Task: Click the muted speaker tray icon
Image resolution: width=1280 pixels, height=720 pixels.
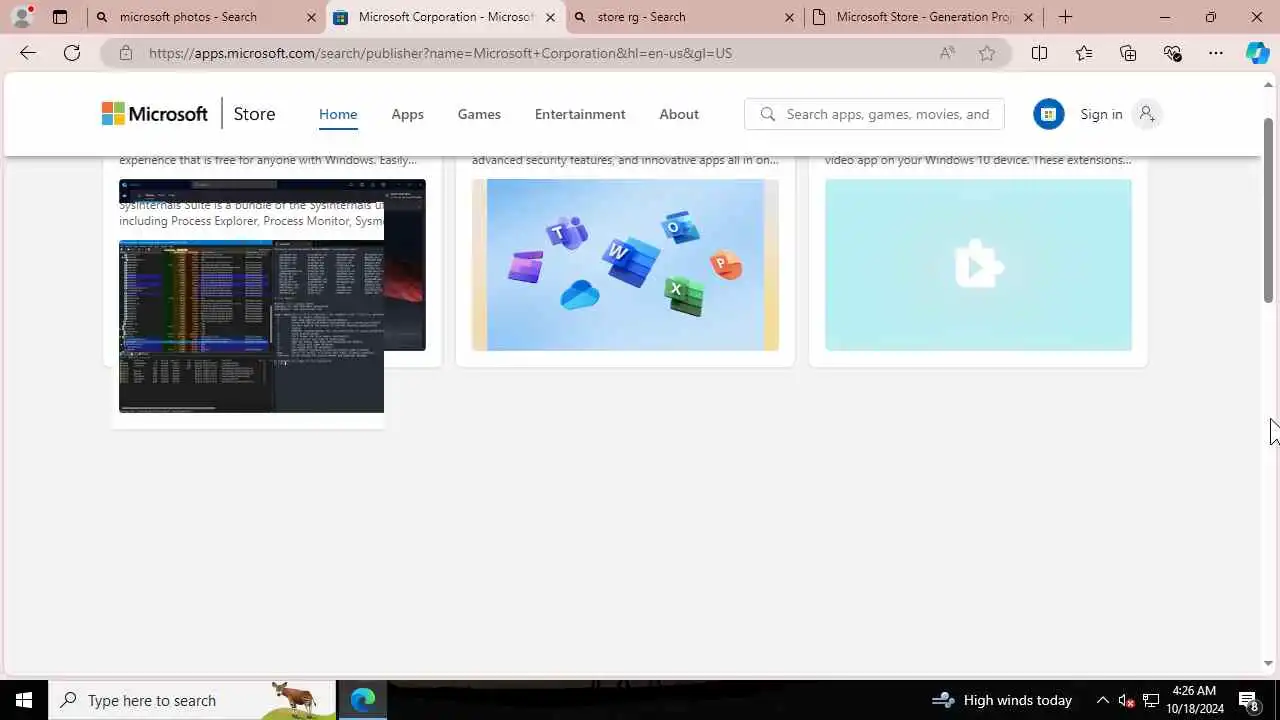Action: click(1126, 700)
